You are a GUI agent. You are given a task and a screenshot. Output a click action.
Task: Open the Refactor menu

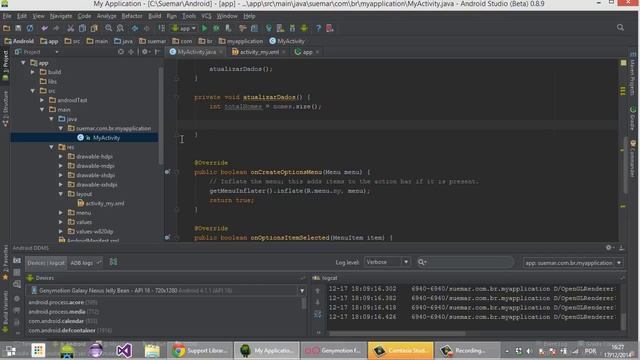[132, 16]
